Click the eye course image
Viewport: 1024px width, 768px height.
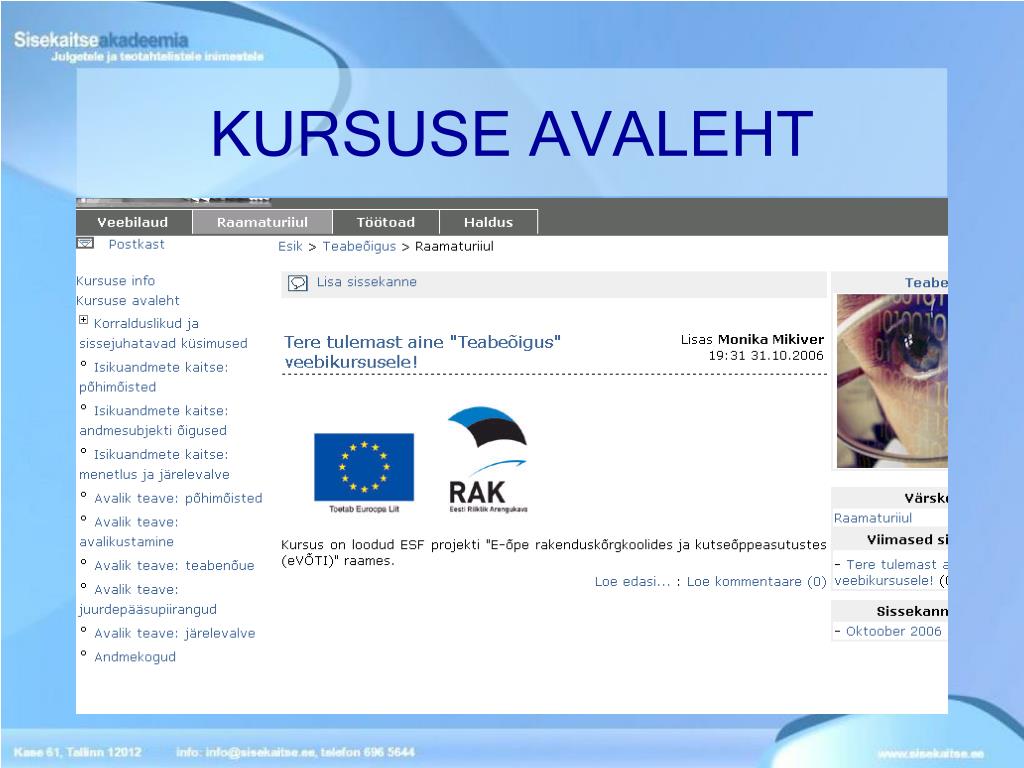click(x=892, y=381)
